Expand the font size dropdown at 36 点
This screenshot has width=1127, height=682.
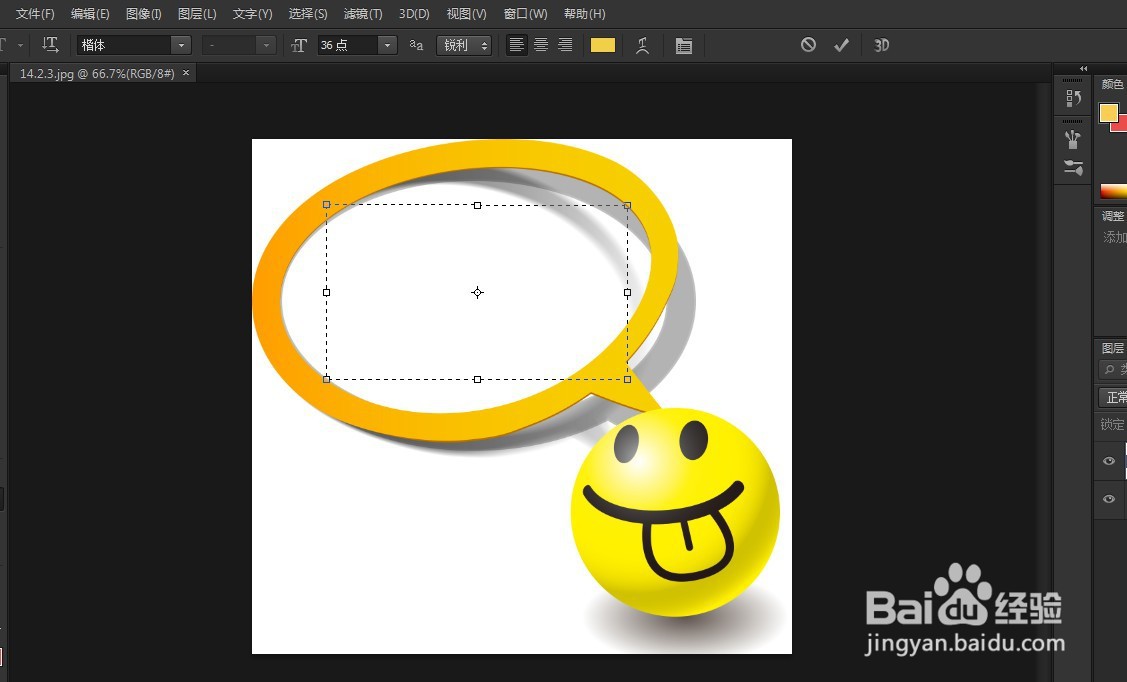click(x=386, y=45)
